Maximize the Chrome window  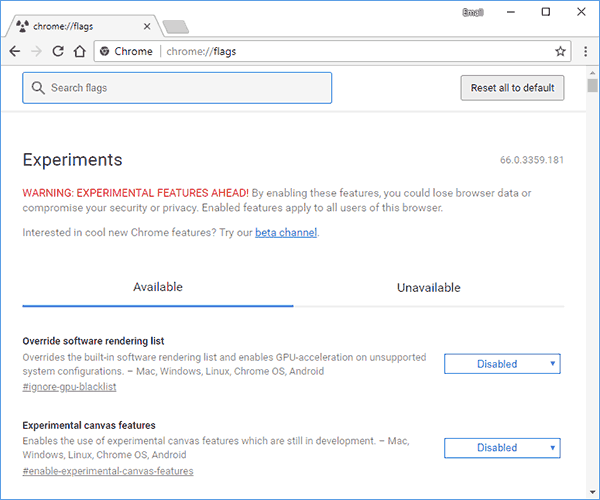[546, 12]
